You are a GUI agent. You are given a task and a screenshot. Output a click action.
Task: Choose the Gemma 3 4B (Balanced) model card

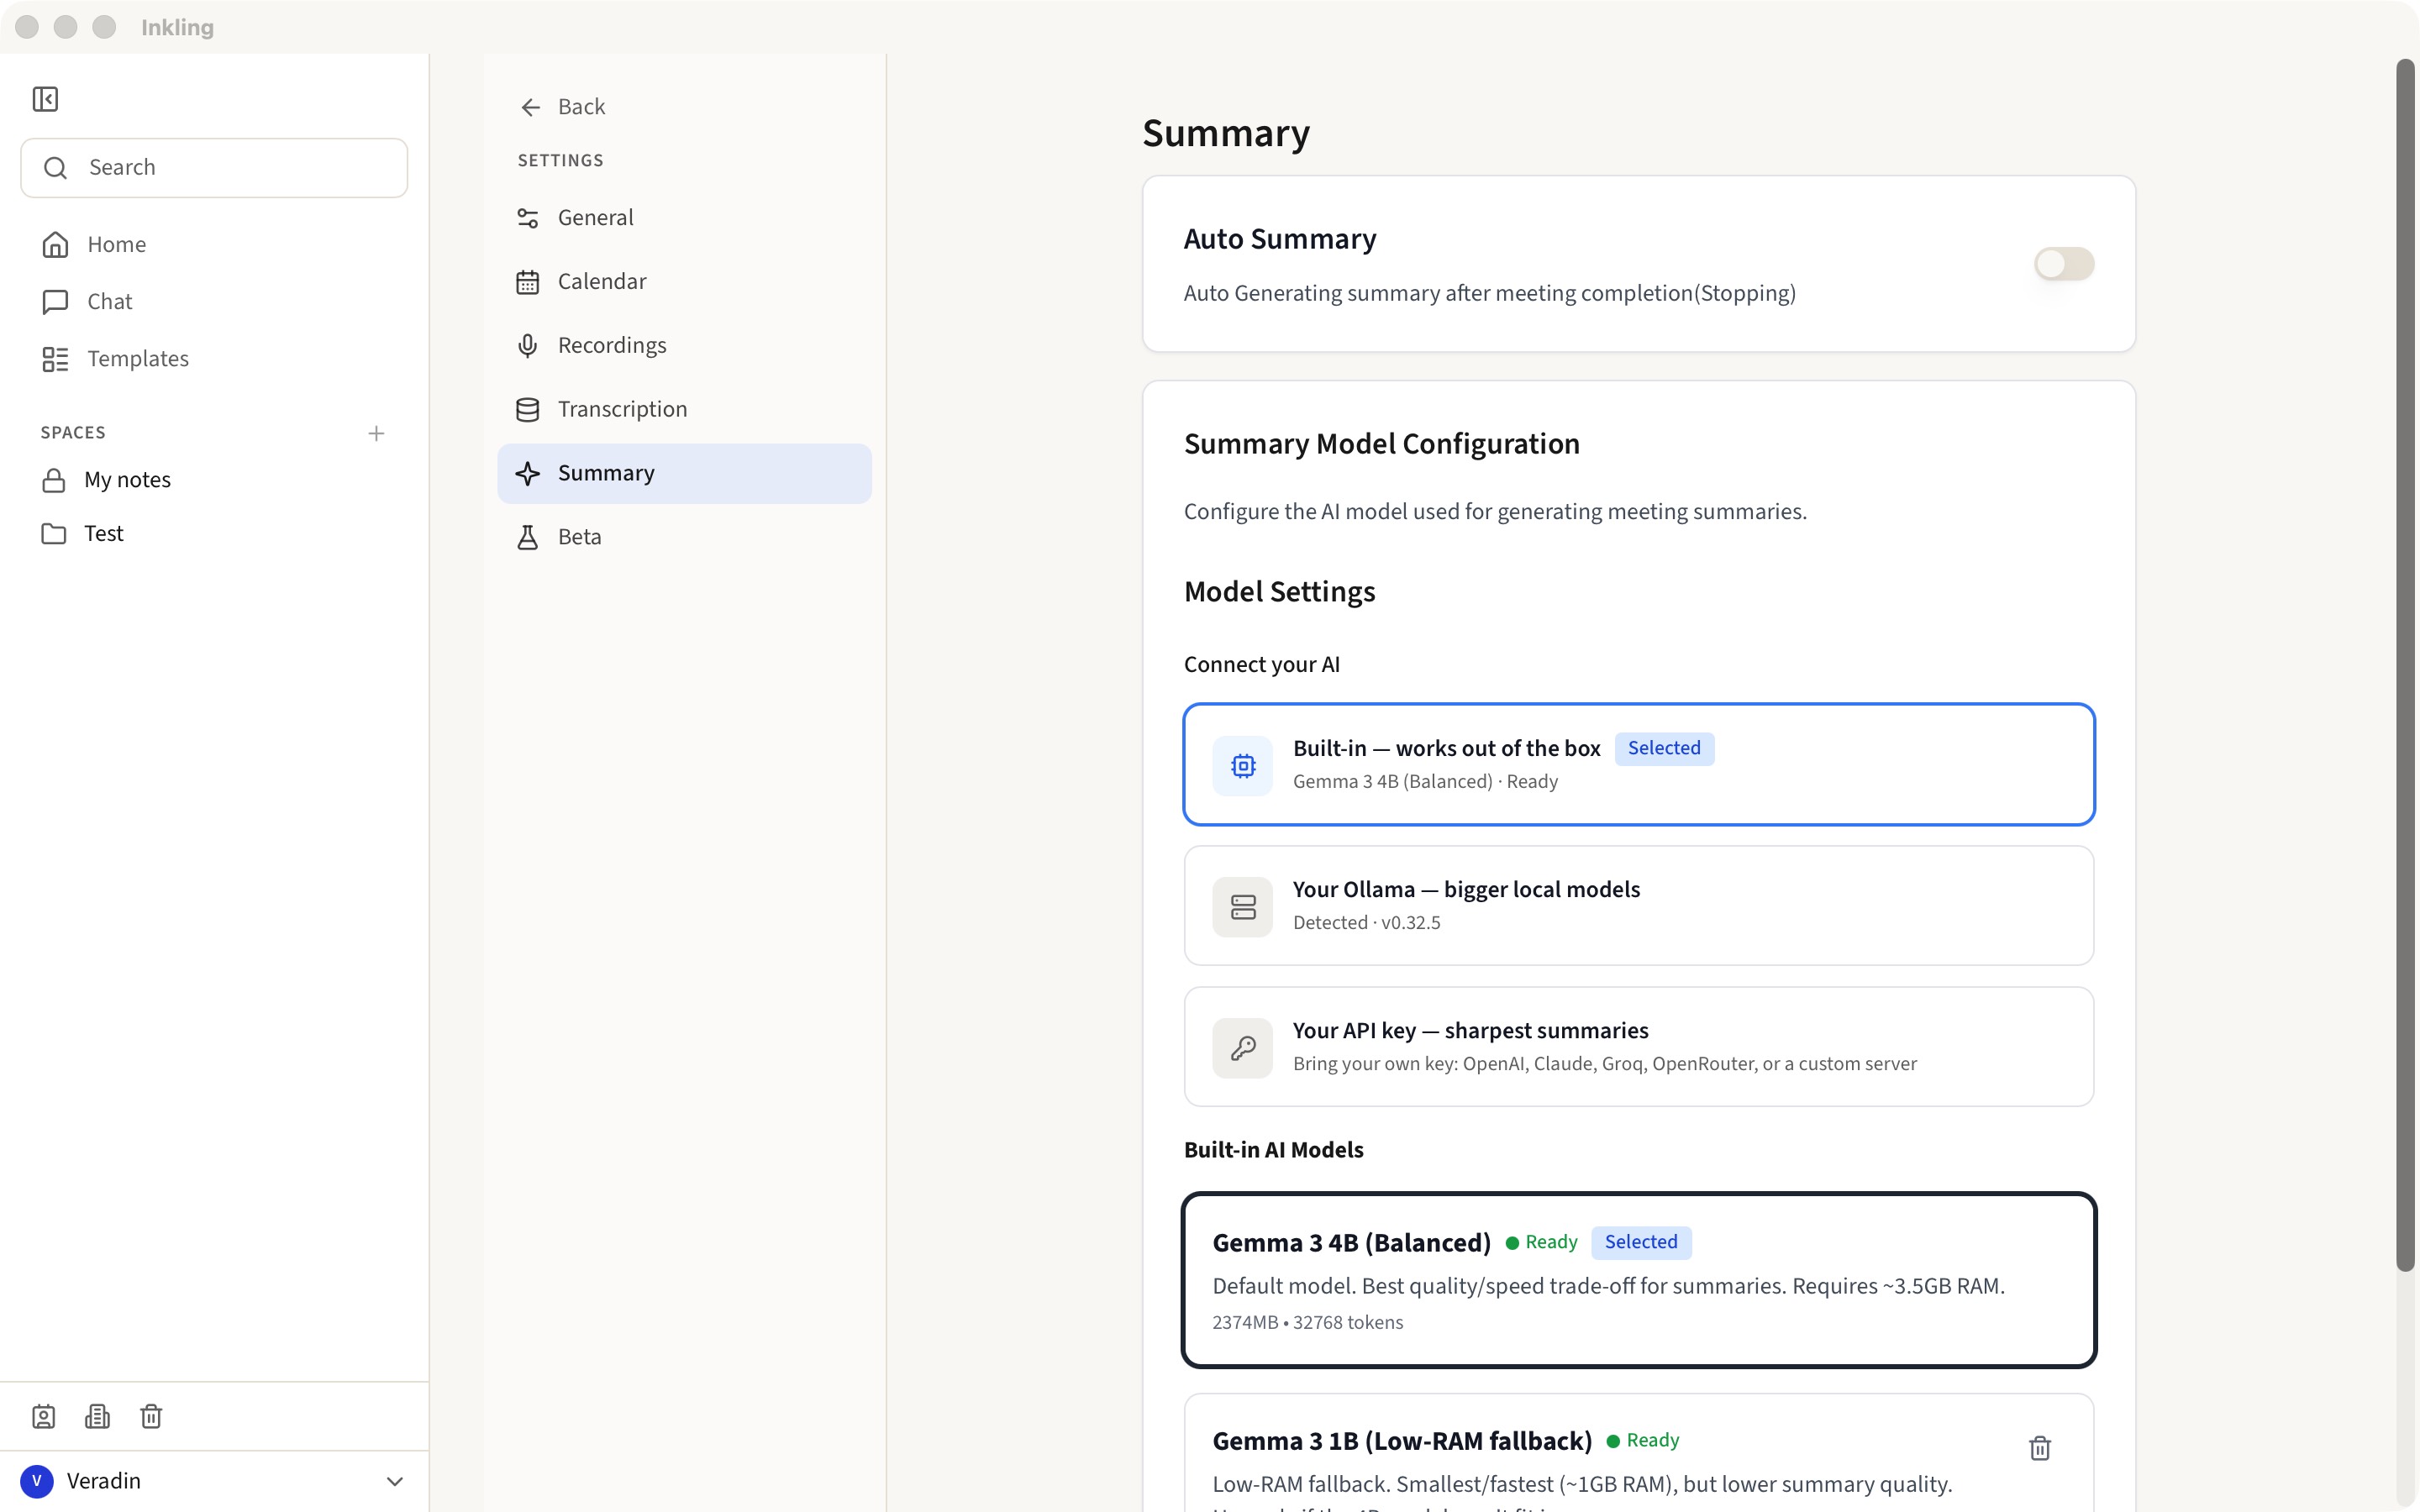click(1639, 1280)
